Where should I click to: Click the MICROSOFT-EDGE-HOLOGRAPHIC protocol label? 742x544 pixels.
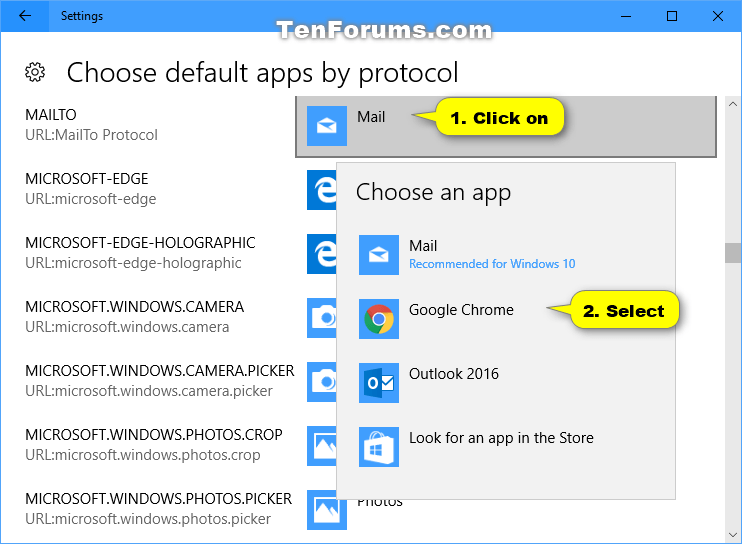(140, 243)
